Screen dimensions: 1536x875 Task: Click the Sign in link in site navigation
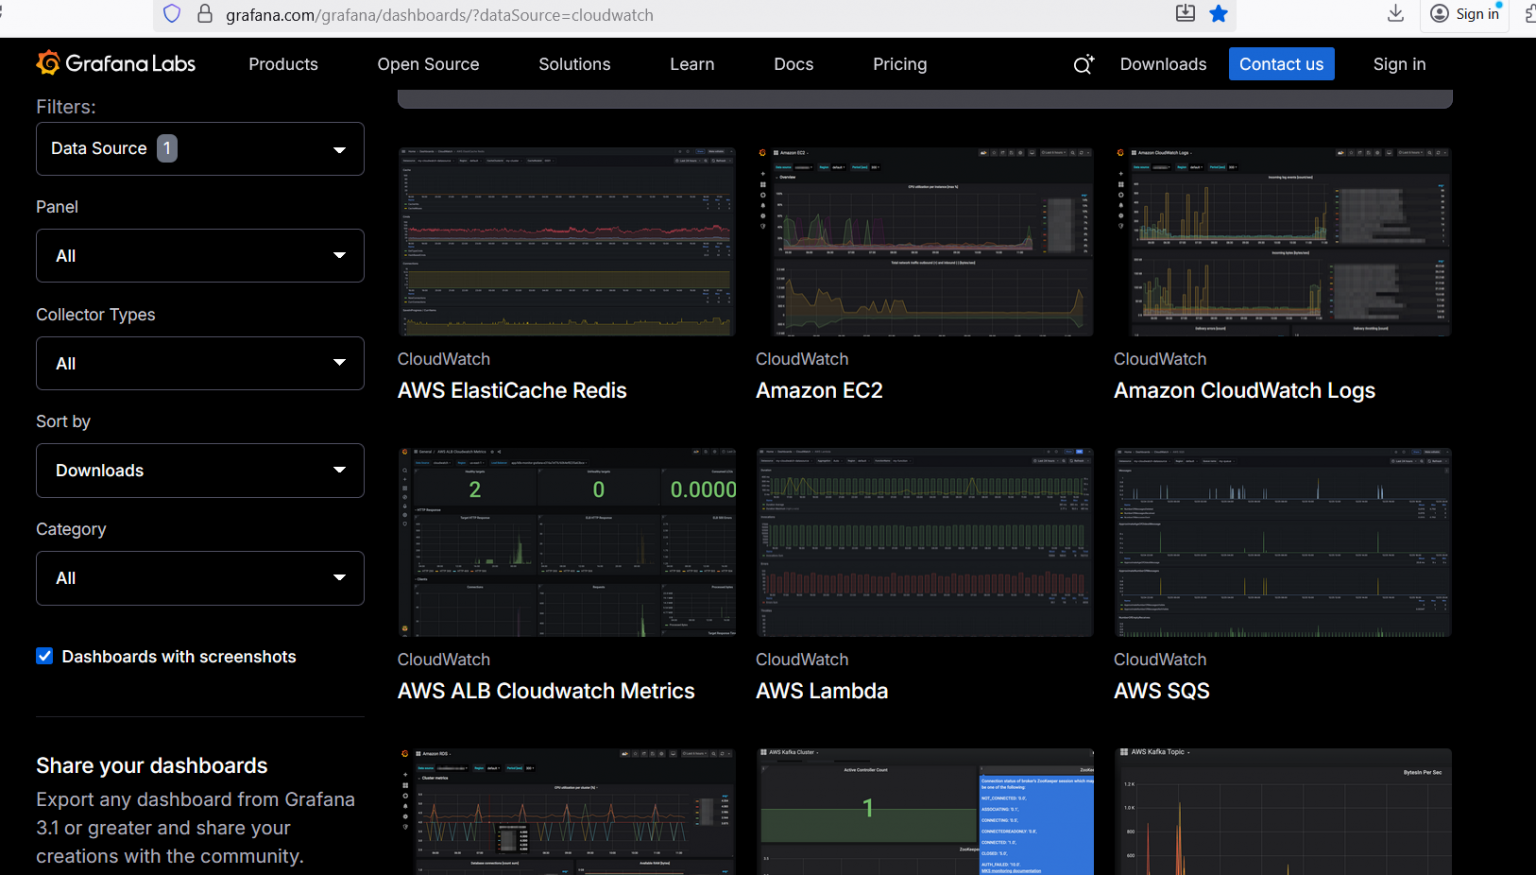pos(1399,63)
